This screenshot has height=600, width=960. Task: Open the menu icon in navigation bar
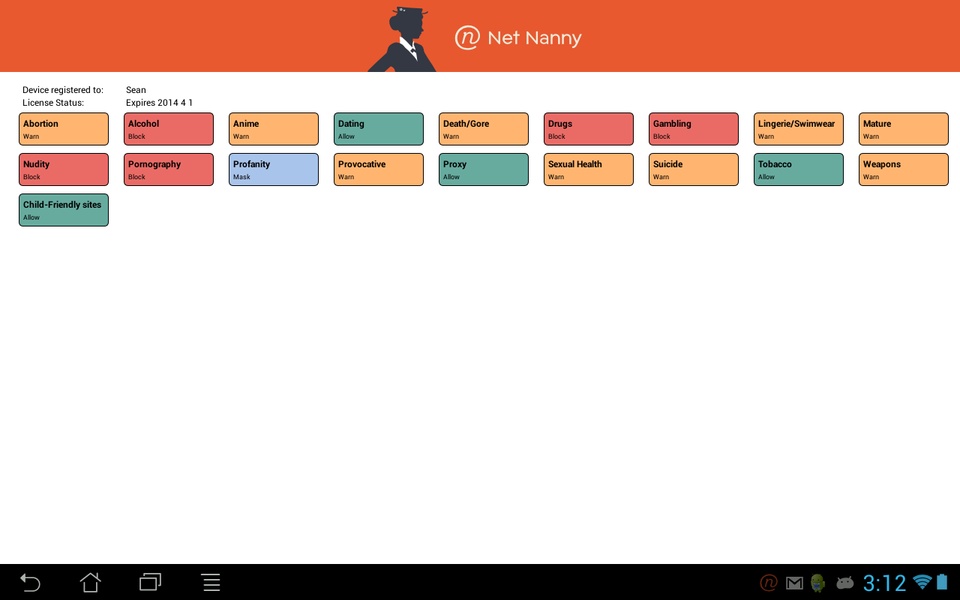[211, 582]
